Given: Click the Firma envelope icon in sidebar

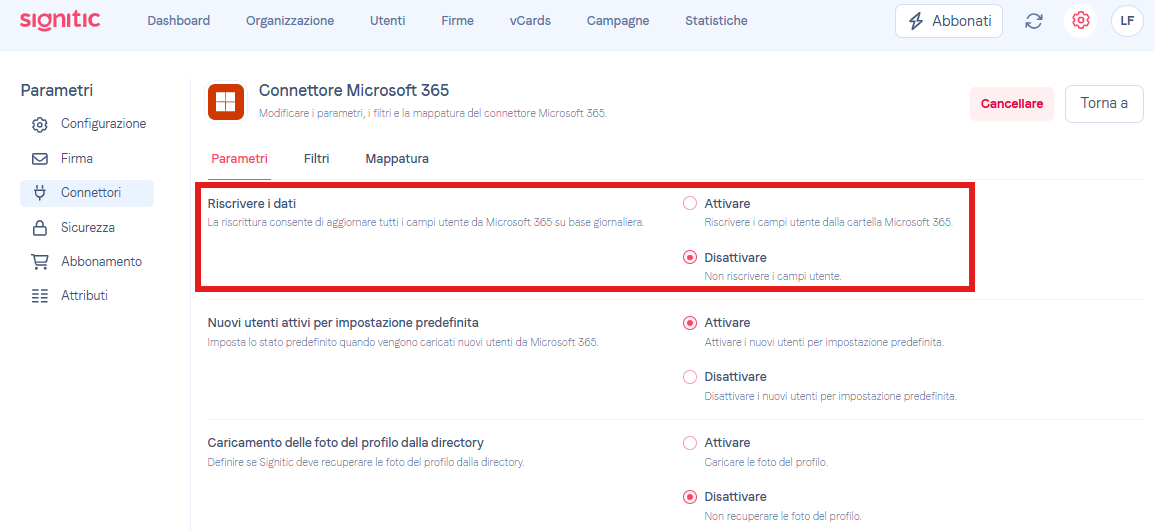Looking at the screenshot, I should point(40,159).
